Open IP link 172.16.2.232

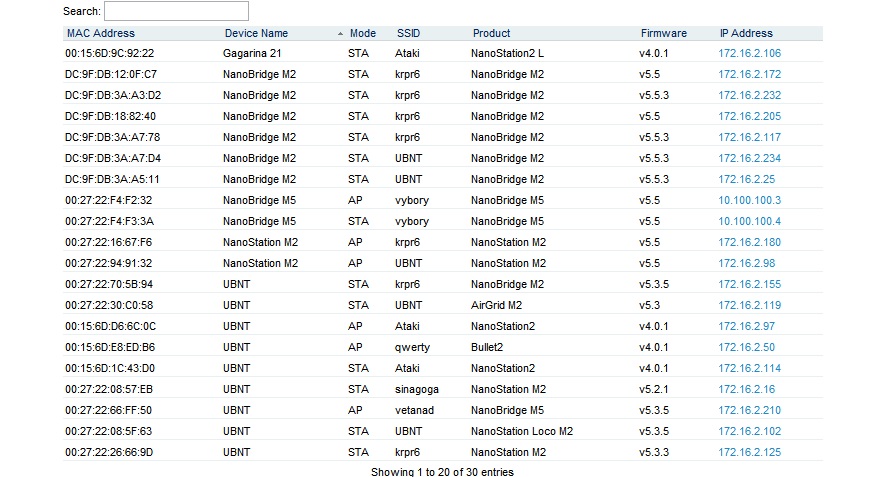pos(749,95)
